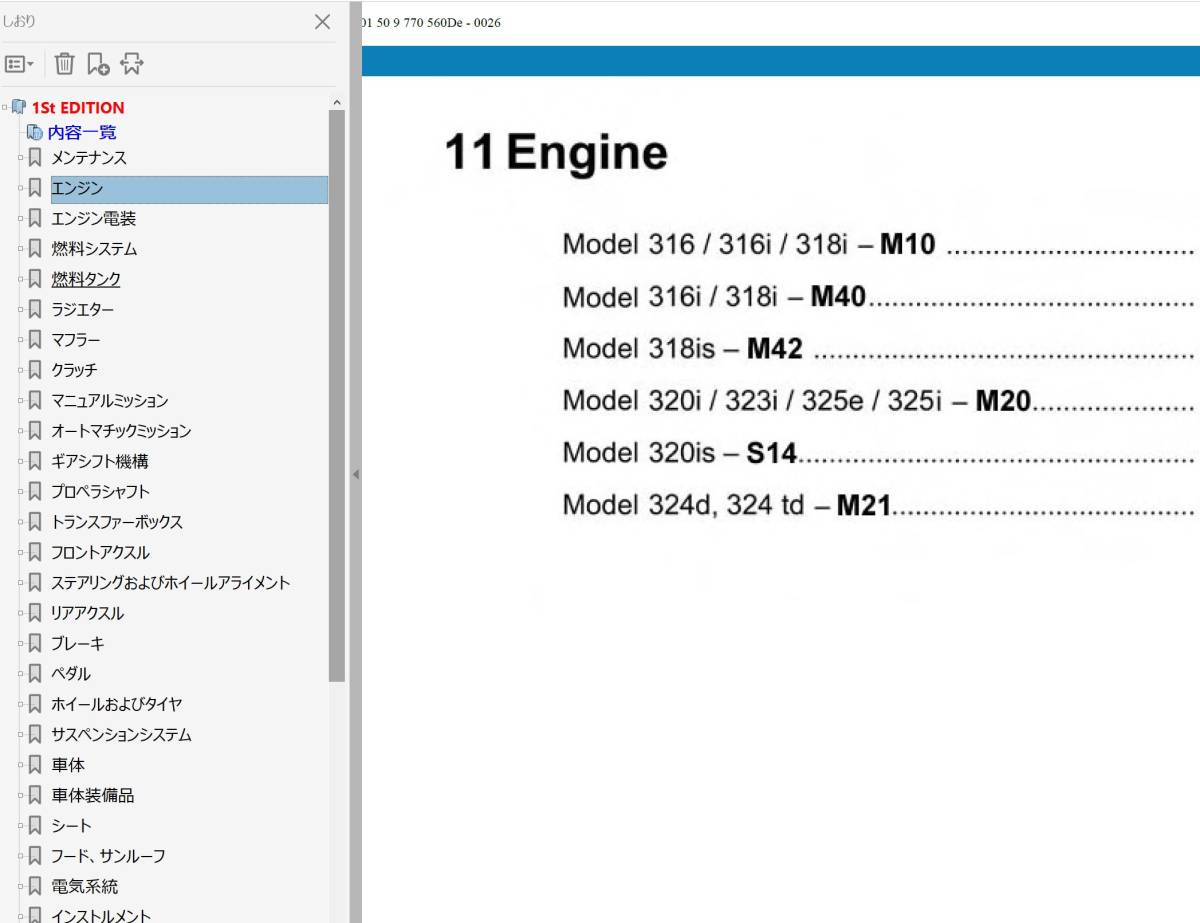Click bookmark icon beside フロントアクスル

[35, 552]
